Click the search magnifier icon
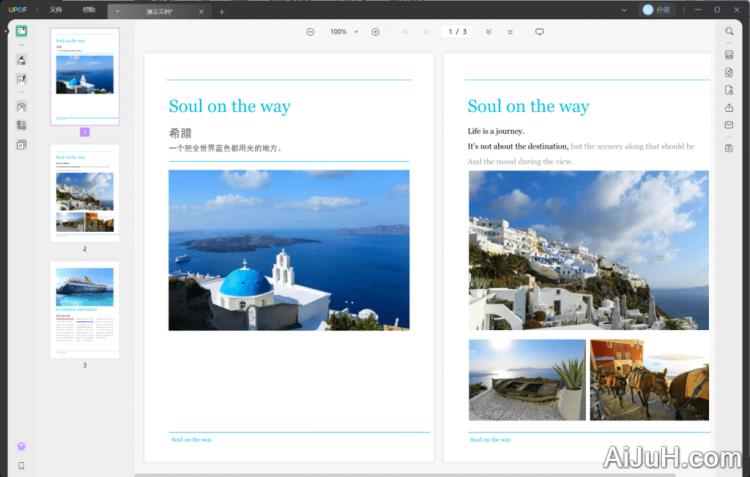This screenshot has height=477, width=750. point(729,32)
